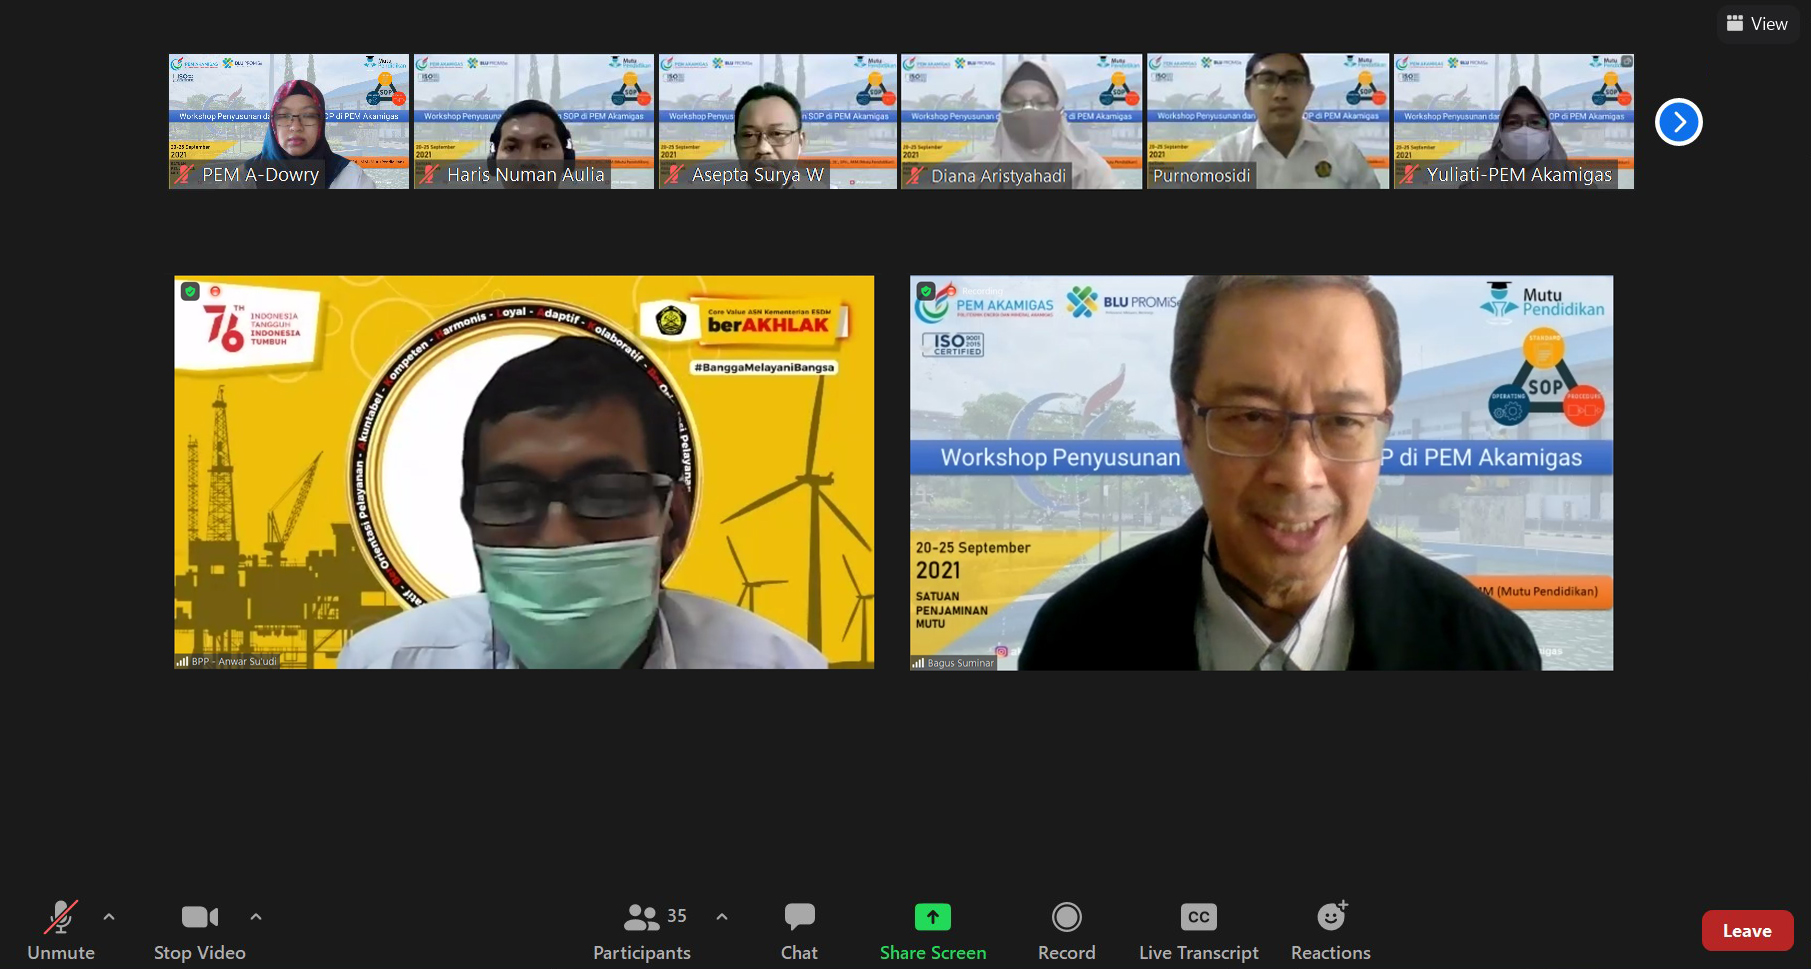Leave the meeting
The image size is (1811, 969).
tap(1747, 931)
